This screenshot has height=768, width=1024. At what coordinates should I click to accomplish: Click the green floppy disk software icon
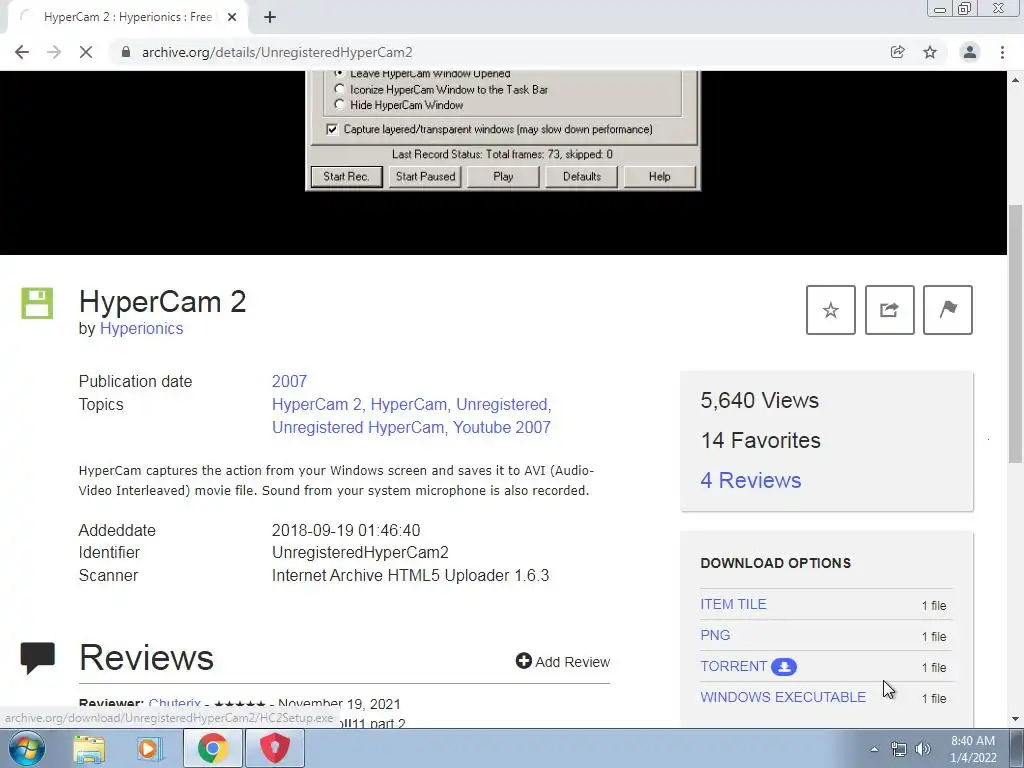click(37, 303)
